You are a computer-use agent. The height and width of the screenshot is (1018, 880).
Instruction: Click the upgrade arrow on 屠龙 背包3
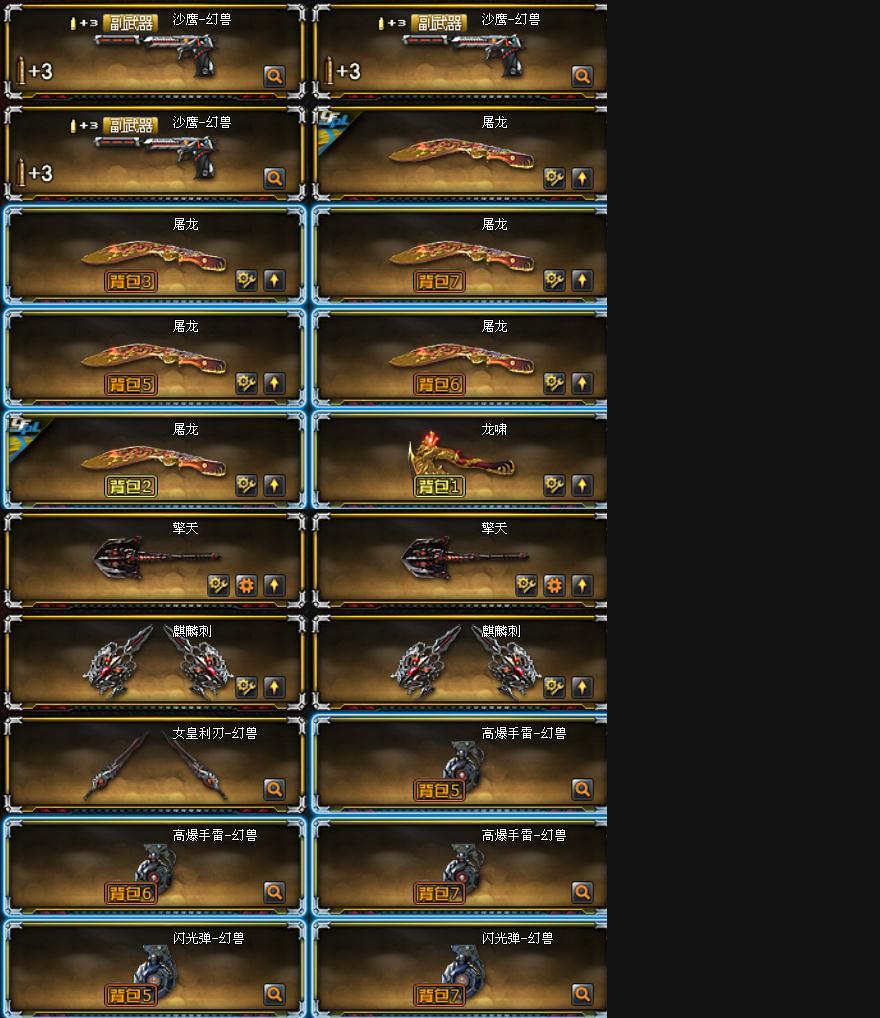[274, 280]
